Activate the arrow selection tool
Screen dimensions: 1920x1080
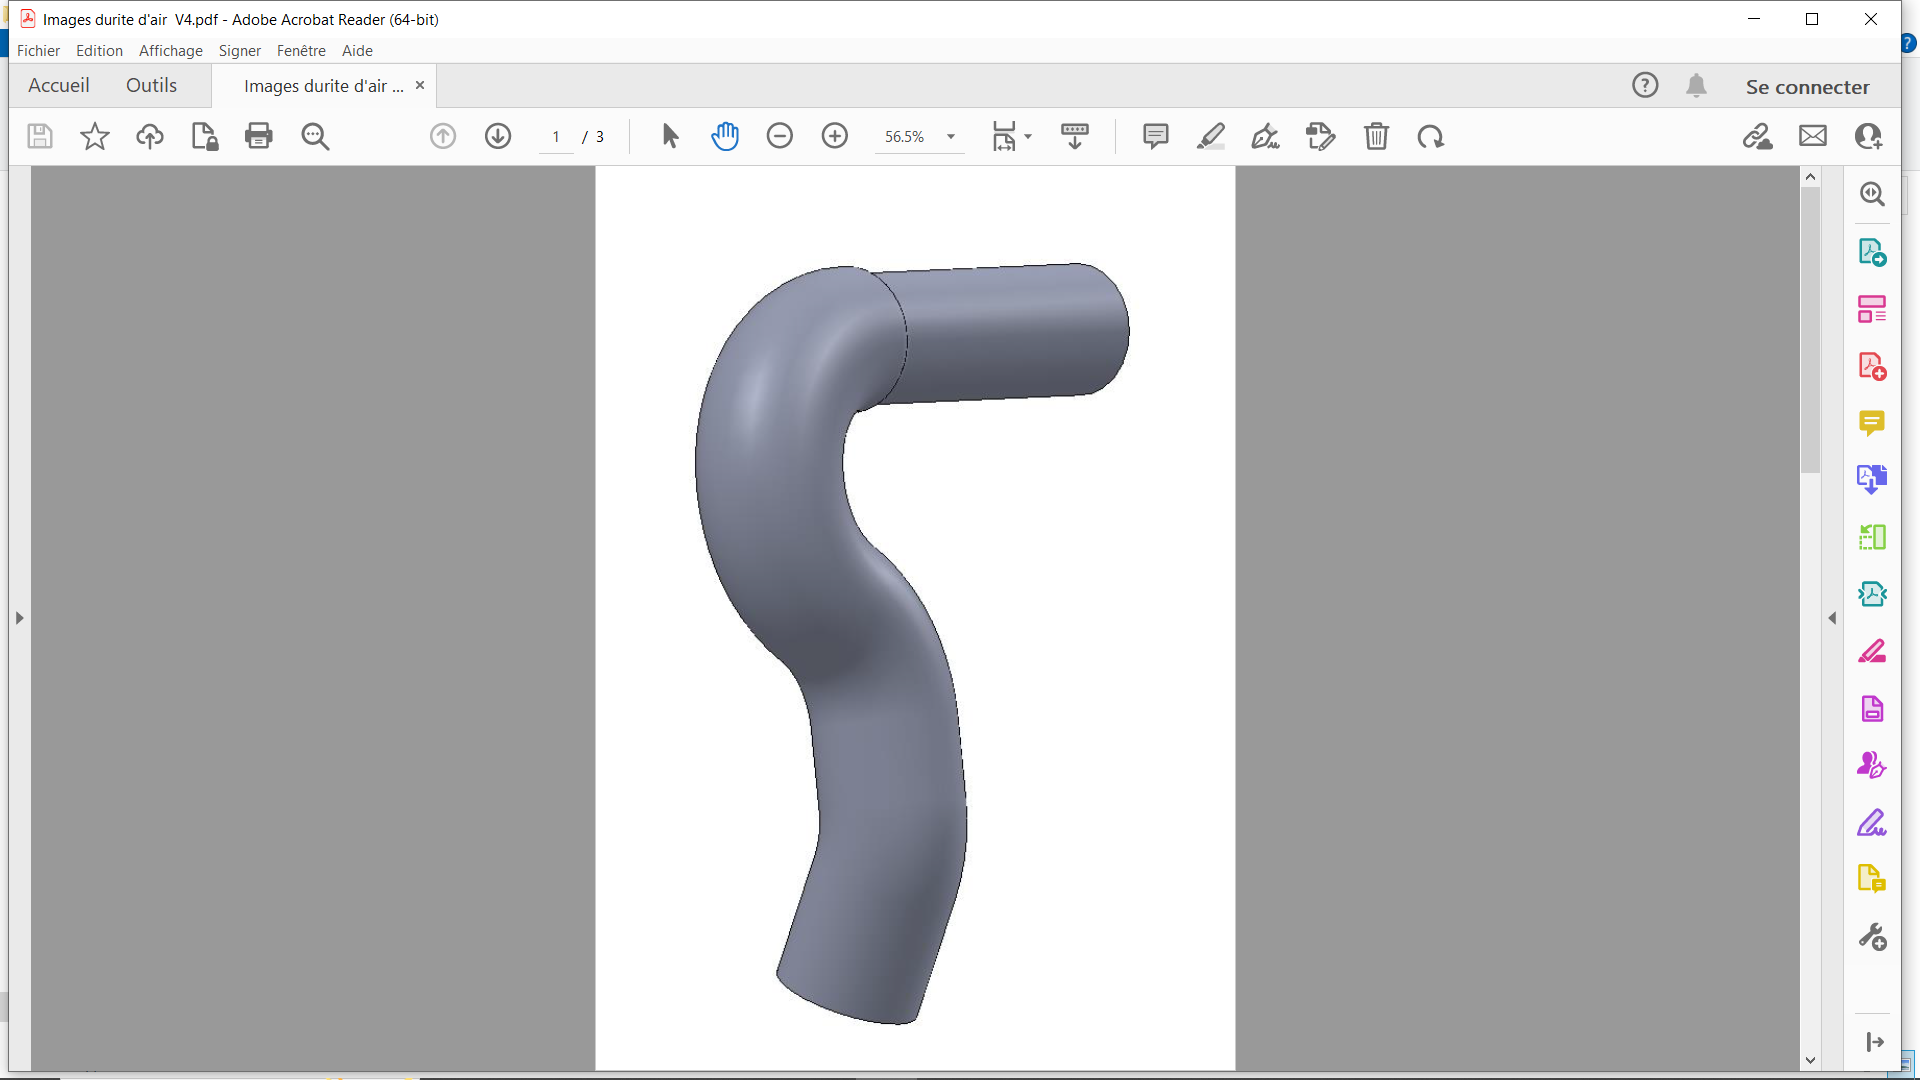pos(670,136)
